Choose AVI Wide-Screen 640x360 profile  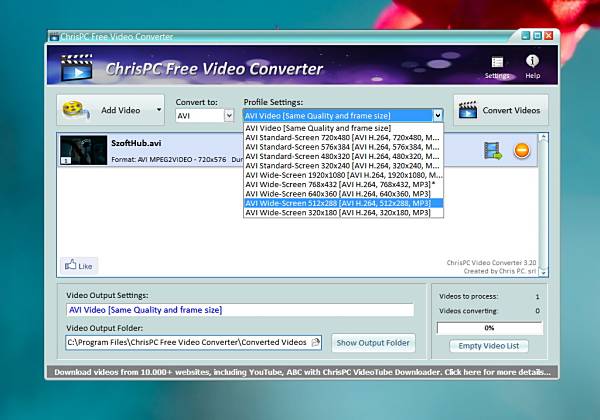click(x=343, y=194)
